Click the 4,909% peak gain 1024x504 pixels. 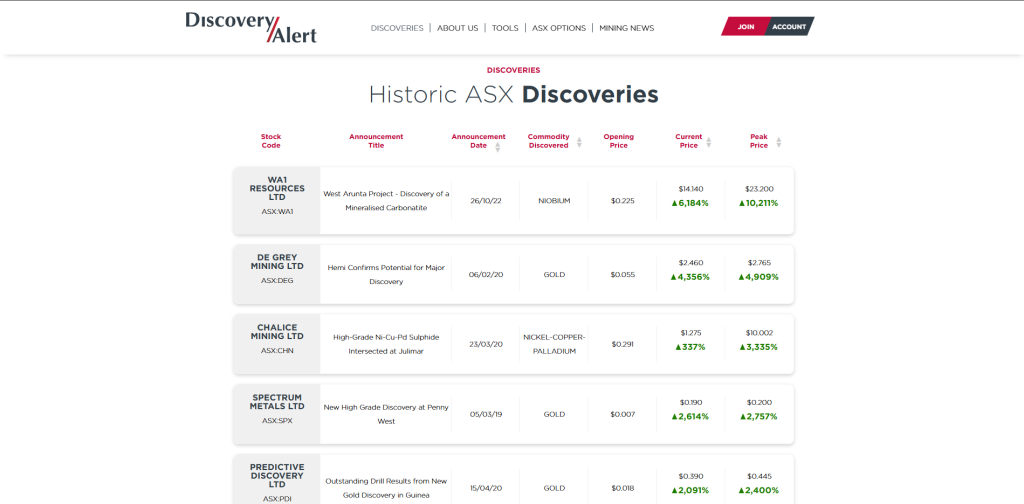tap(758, 277)
